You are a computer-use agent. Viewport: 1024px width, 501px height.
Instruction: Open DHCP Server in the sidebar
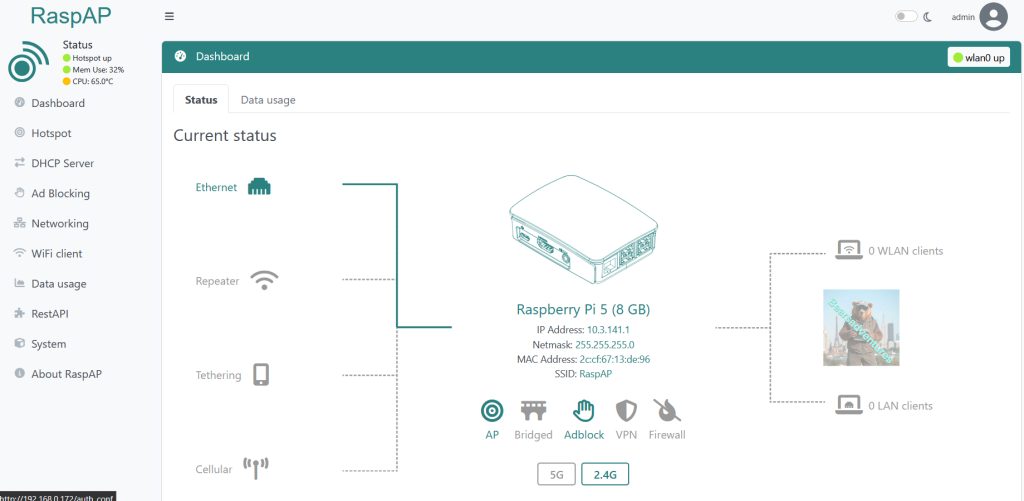click(x=63, y=163)
